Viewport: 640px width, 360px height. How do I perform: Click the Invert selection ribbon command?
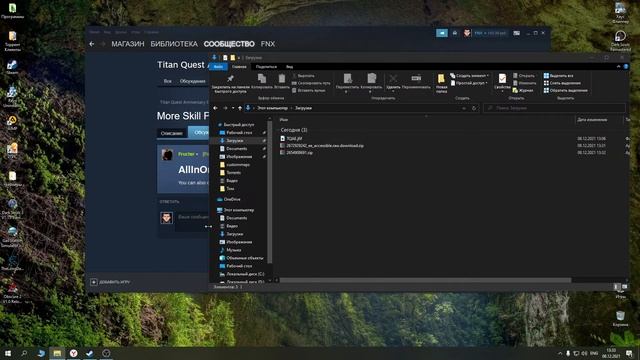566,91
